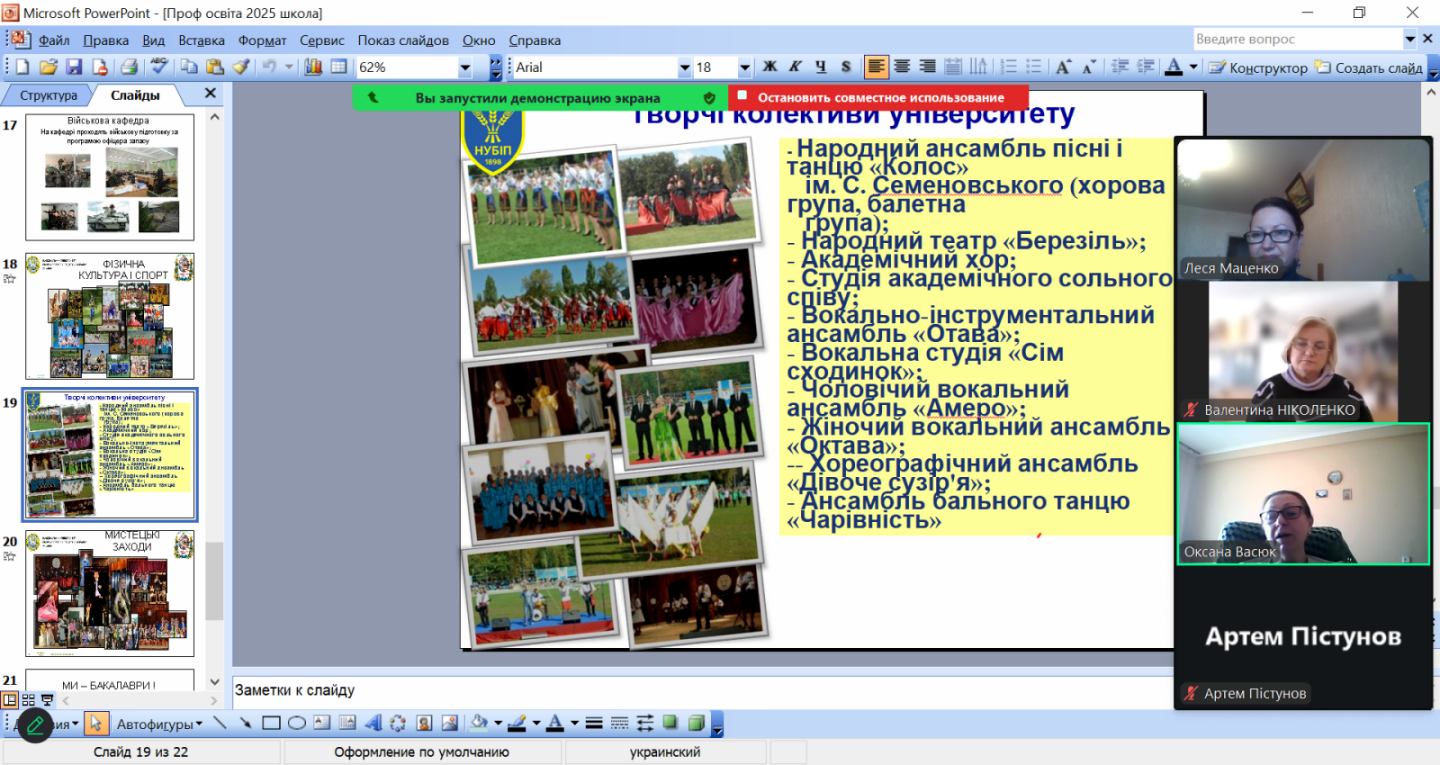Click the Paste clipboard icon

coord(214,67)
